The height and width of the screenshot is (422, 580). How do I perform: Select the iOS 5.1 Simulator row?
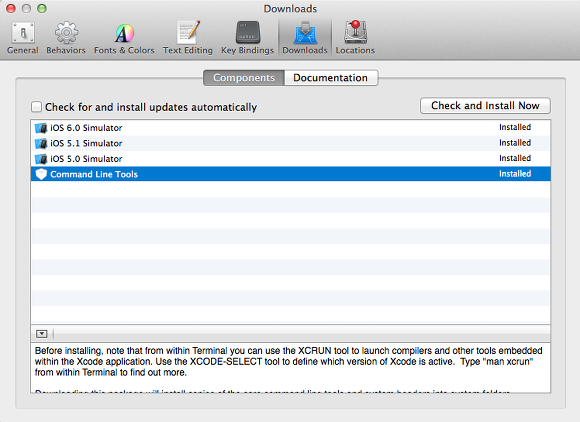coord(291,144)
